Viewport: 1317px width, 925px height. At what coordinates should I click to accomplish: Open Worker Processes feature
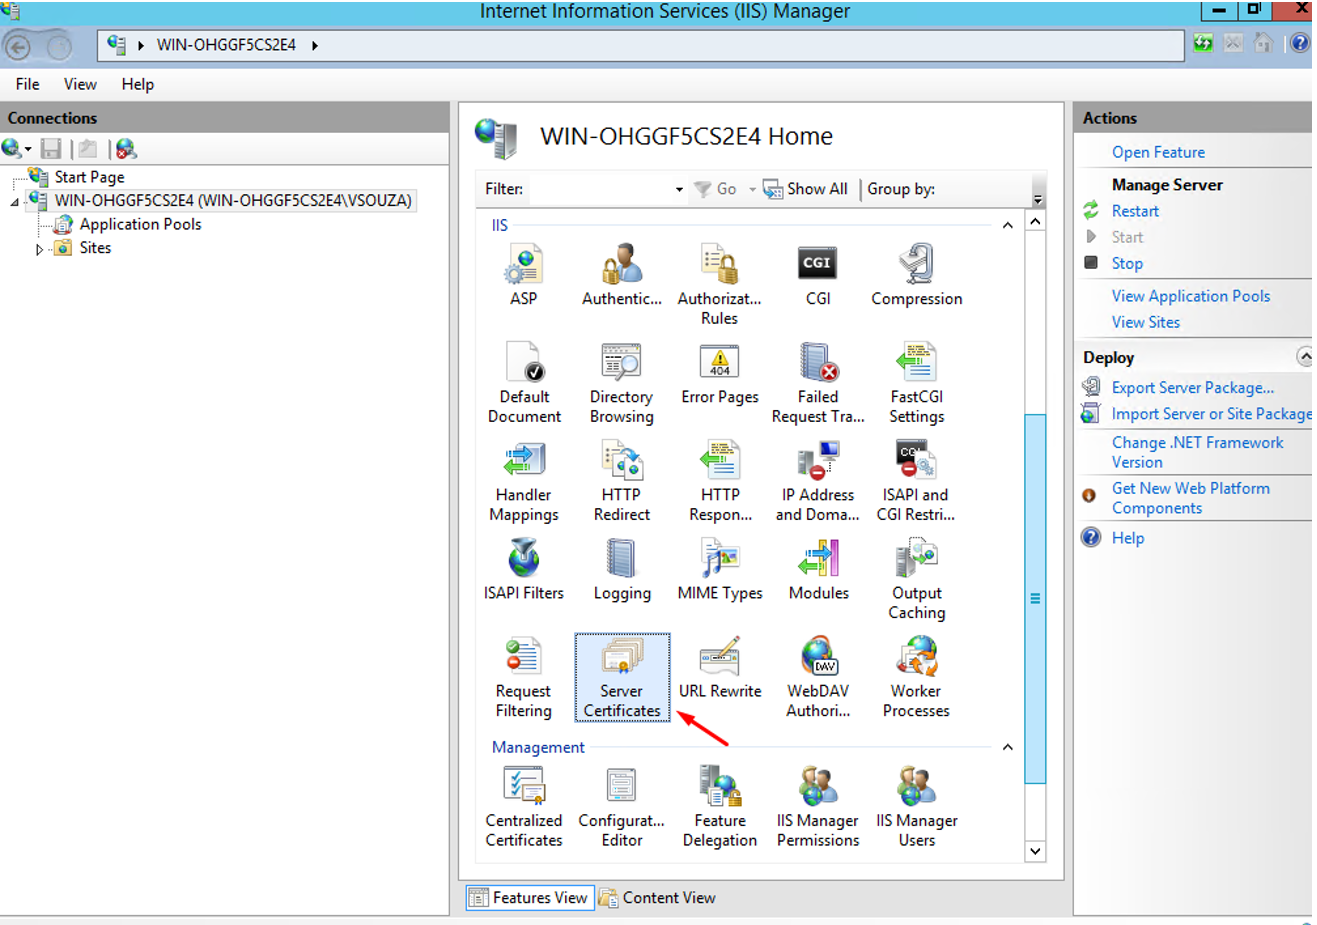tap(916, 677)
